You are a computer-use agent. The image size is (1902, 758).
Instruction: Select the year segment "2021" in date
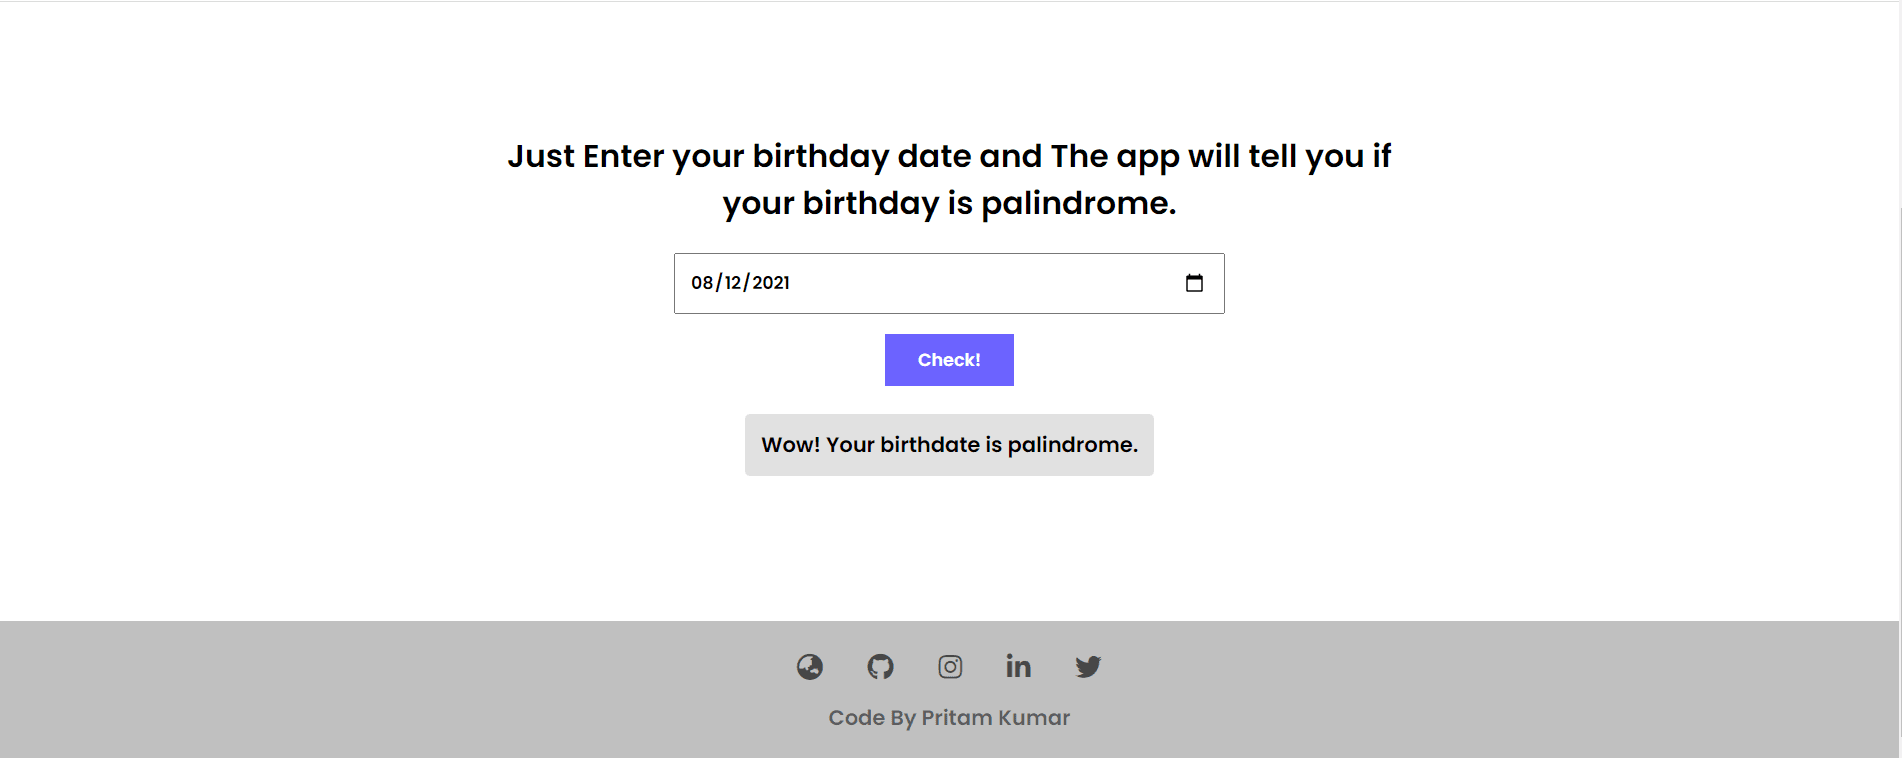771,283
